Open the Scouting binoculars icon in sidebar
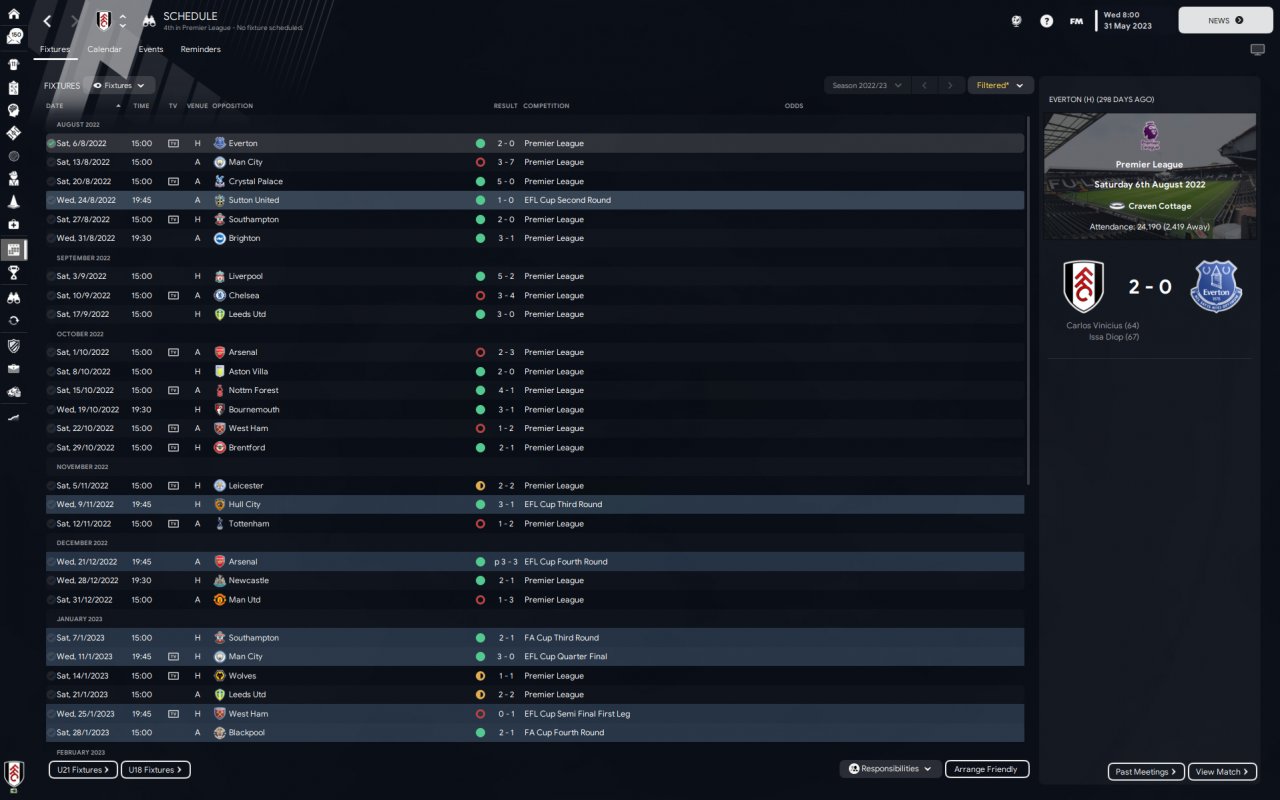Image resolution: width=1280 pixels, height=800 pixels. tap(14, 298)
